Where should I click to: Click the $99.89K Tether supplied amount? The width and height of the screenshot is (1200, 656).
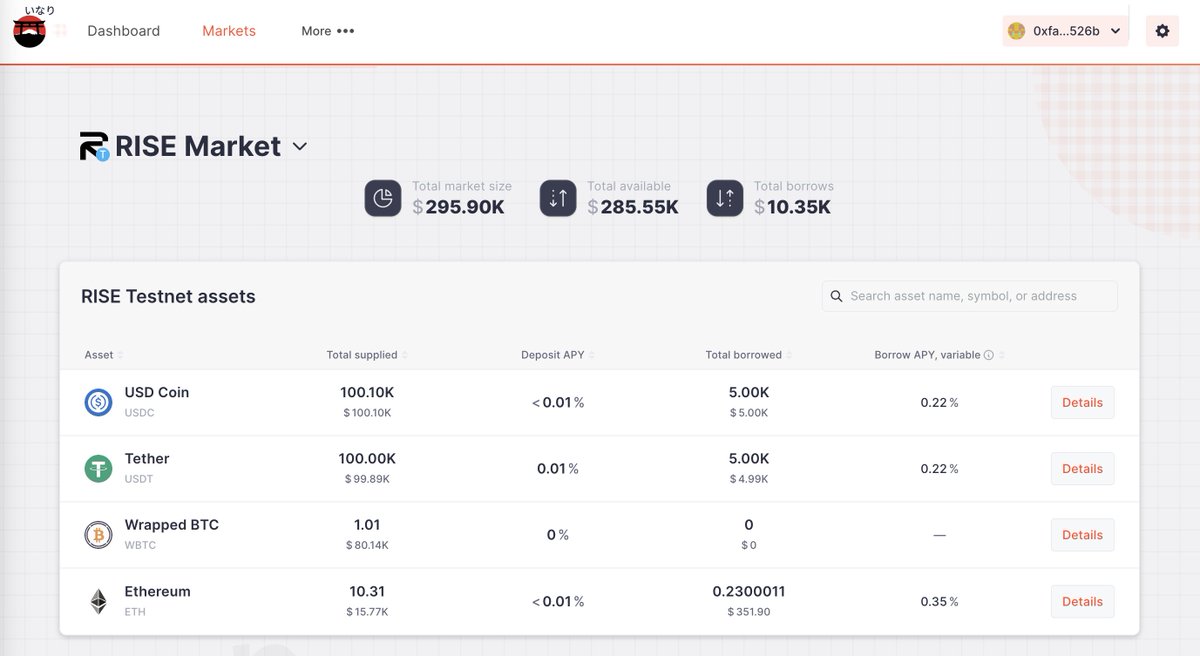point(367,479)
